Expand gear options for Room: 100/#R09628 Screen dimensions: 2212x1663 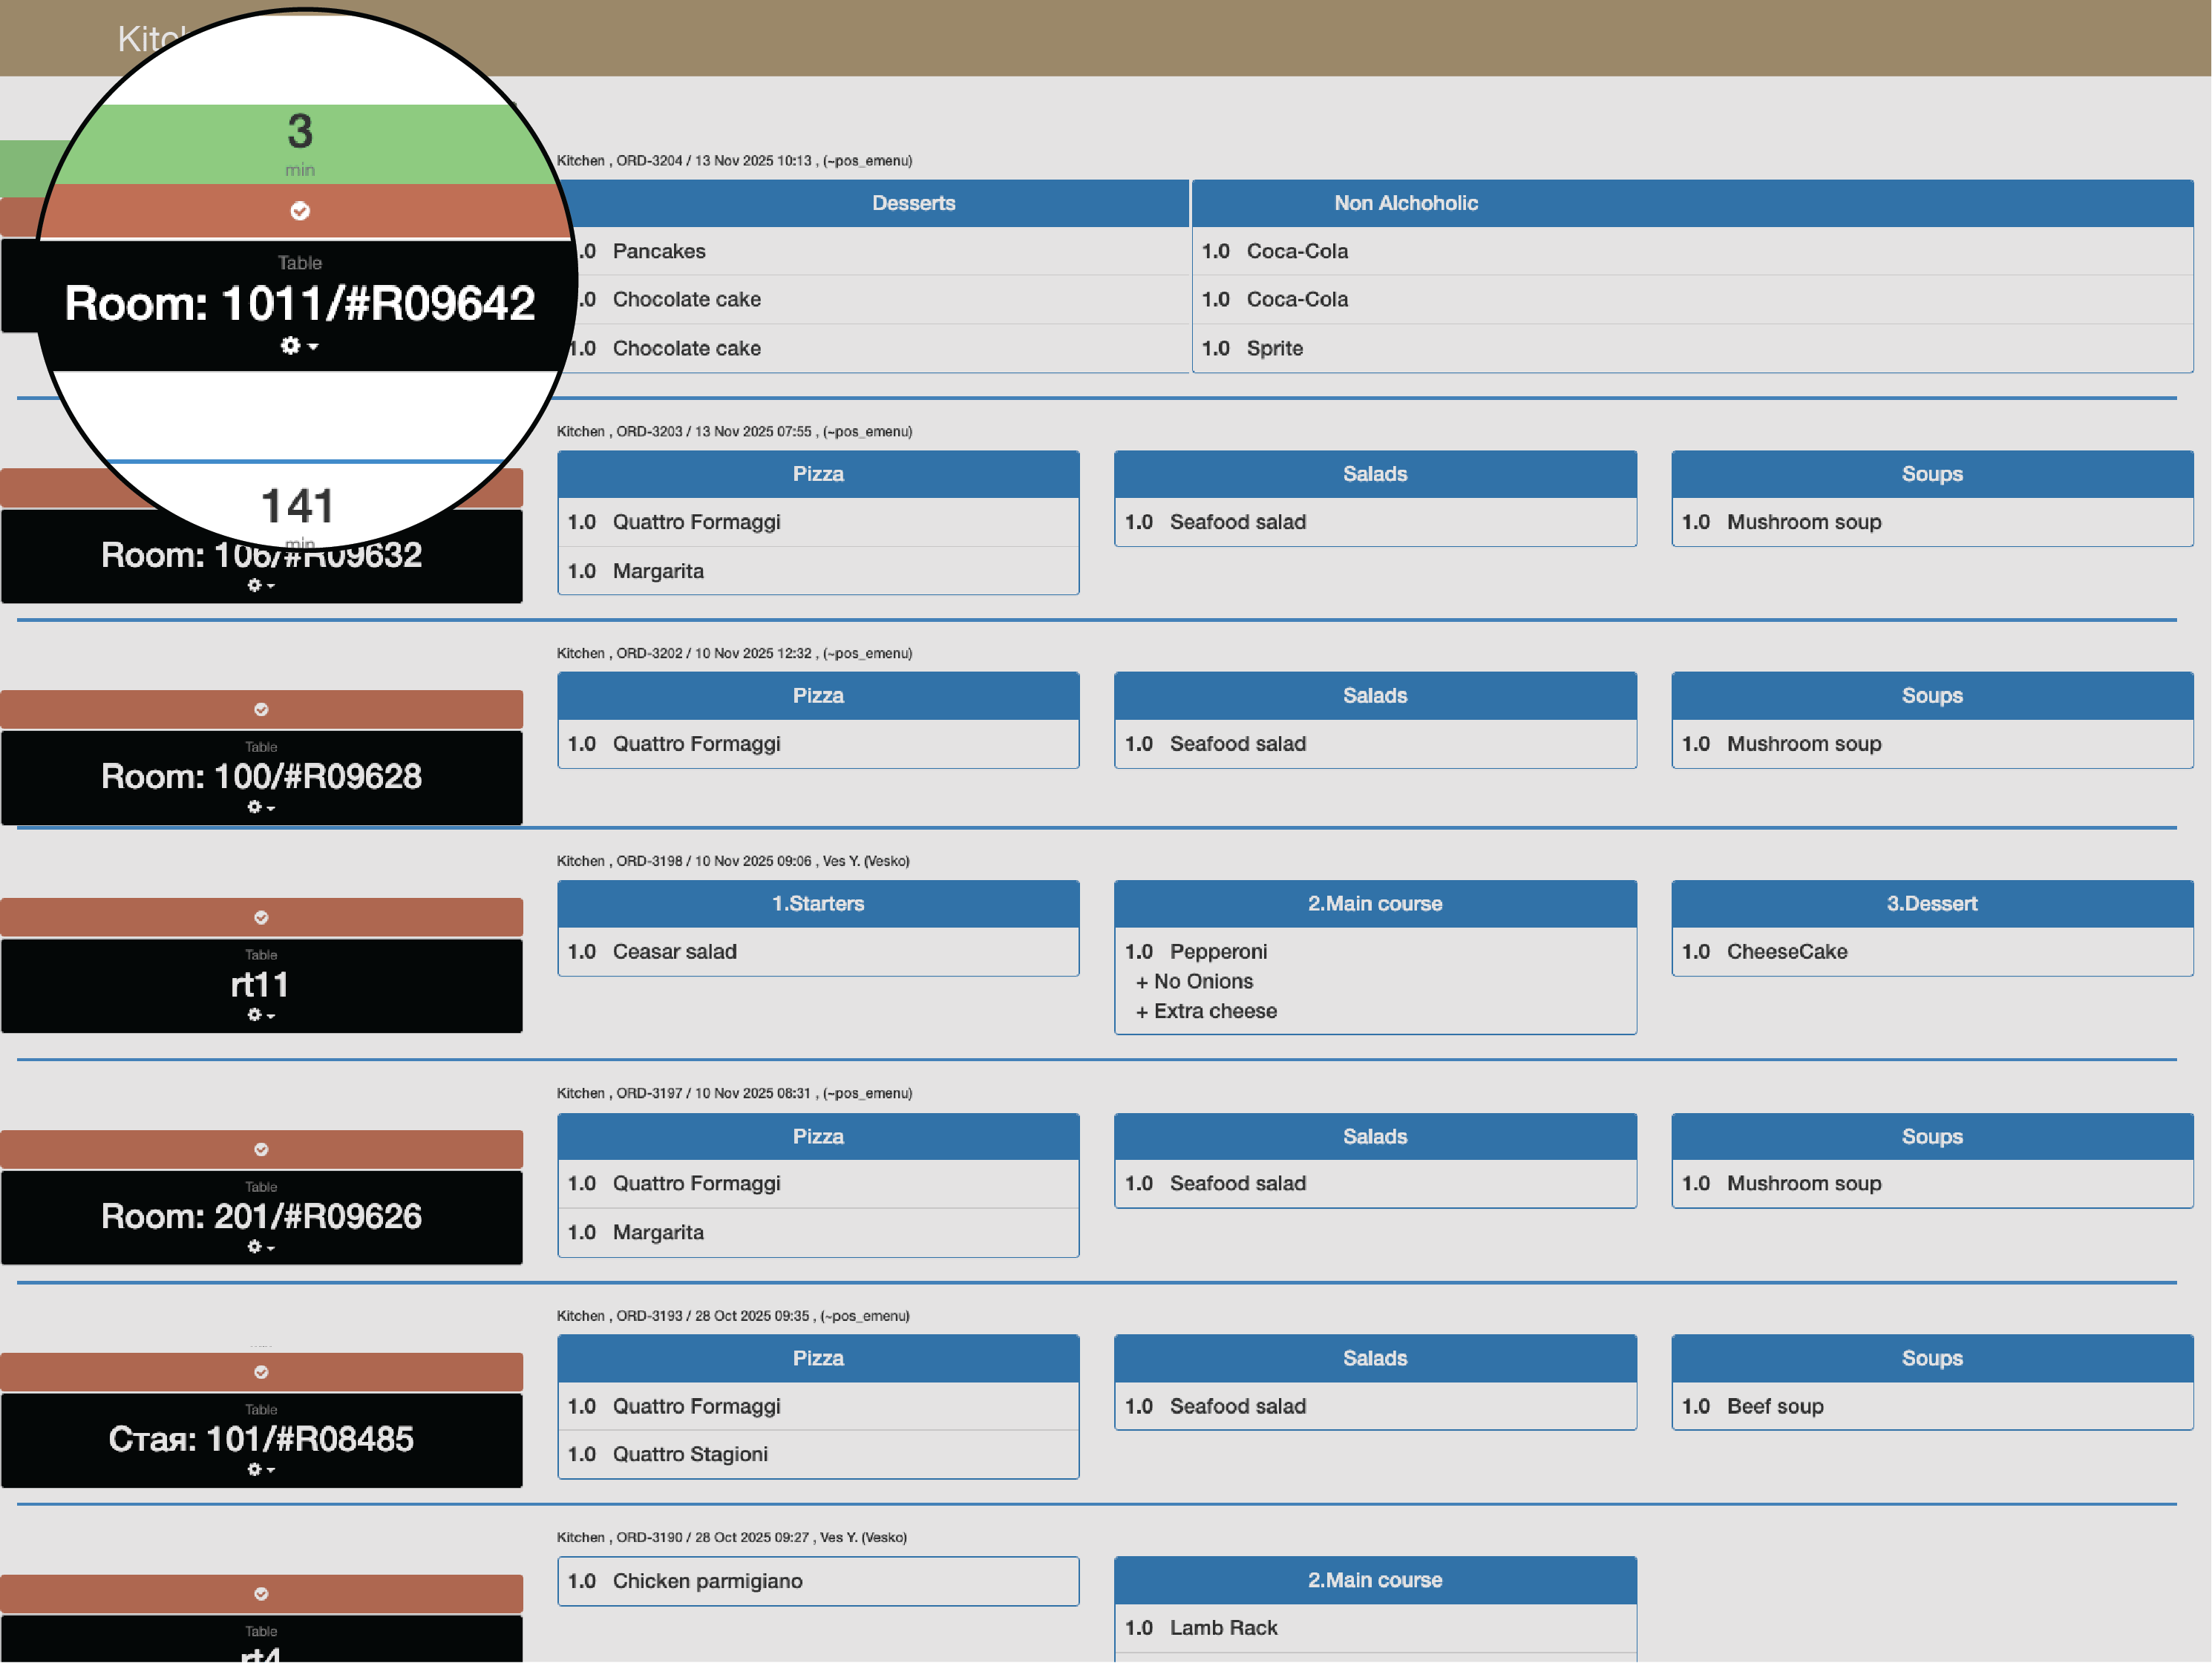260,807
